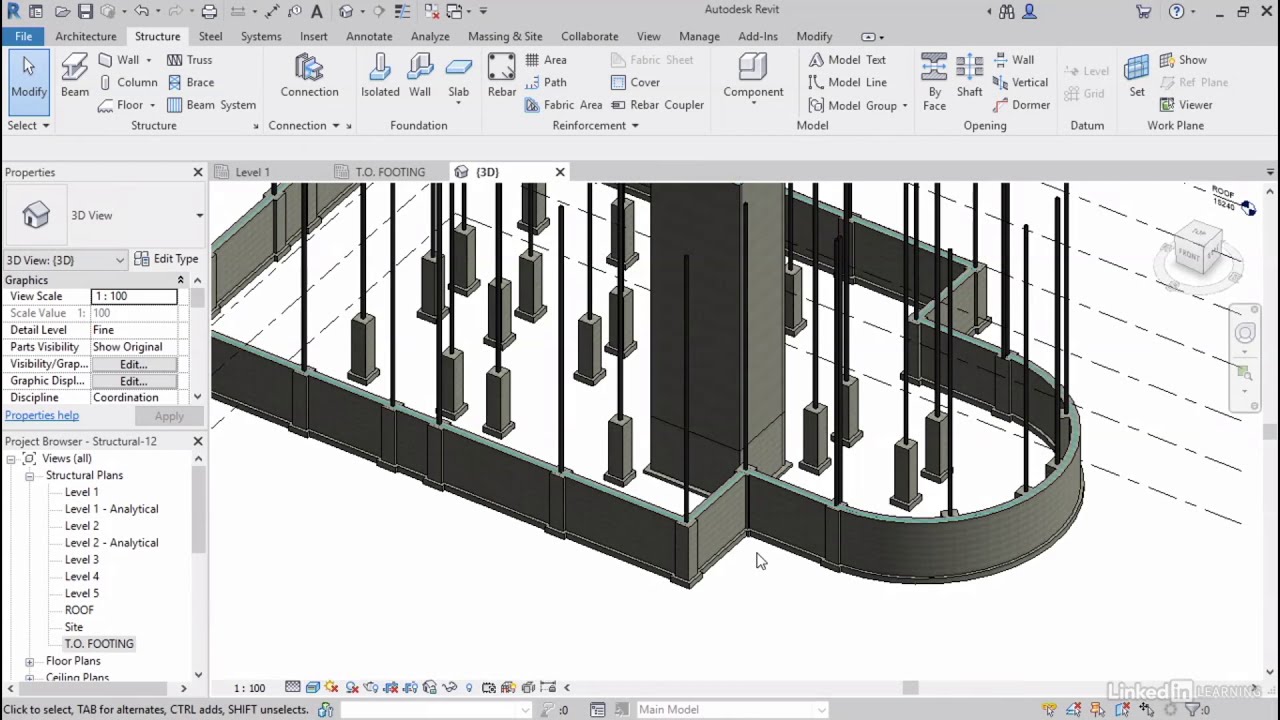Click the Rebar Coupler tool
Image resolution: width=1280 pixels, height=720 pixels.
point(657,104)
